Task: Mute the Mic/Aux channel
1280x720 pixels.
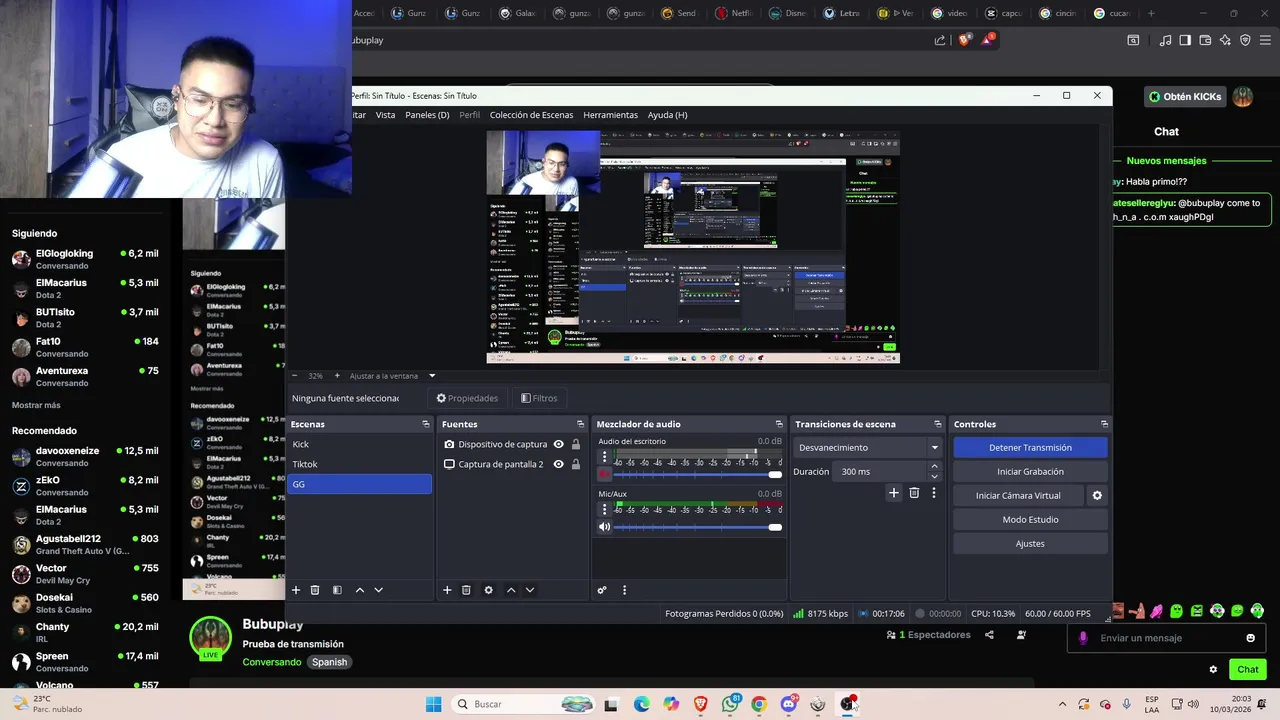Action: coord(604,527)
